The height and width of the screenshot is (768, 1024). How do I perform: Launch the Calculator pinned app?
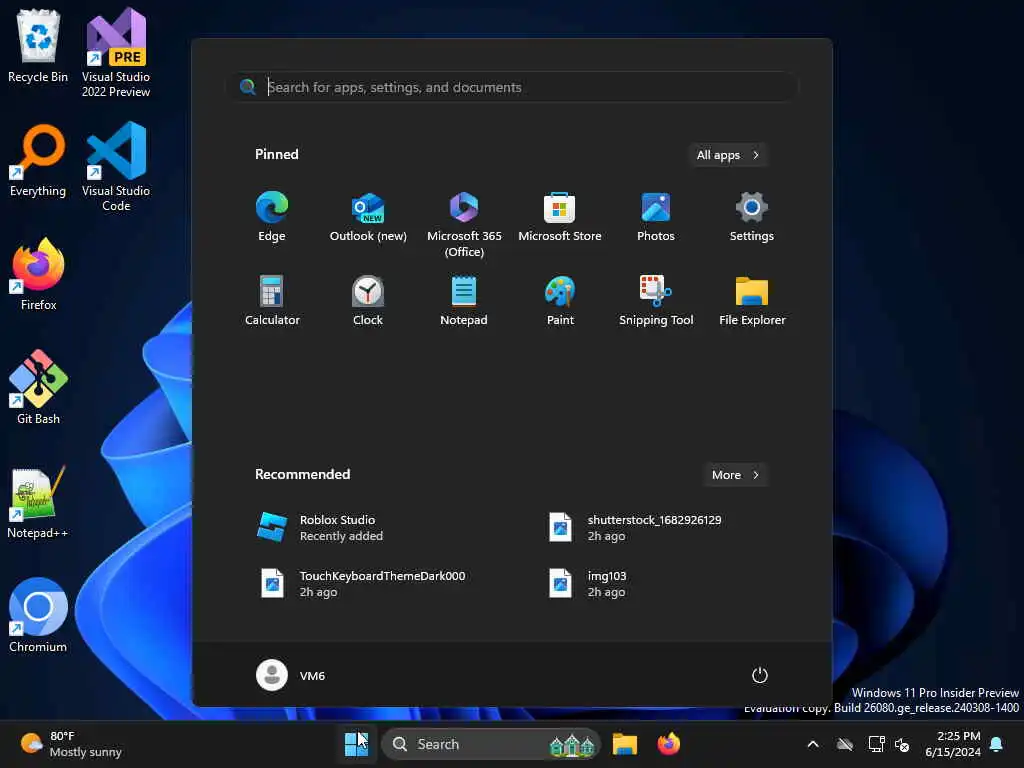coord(272,300)
